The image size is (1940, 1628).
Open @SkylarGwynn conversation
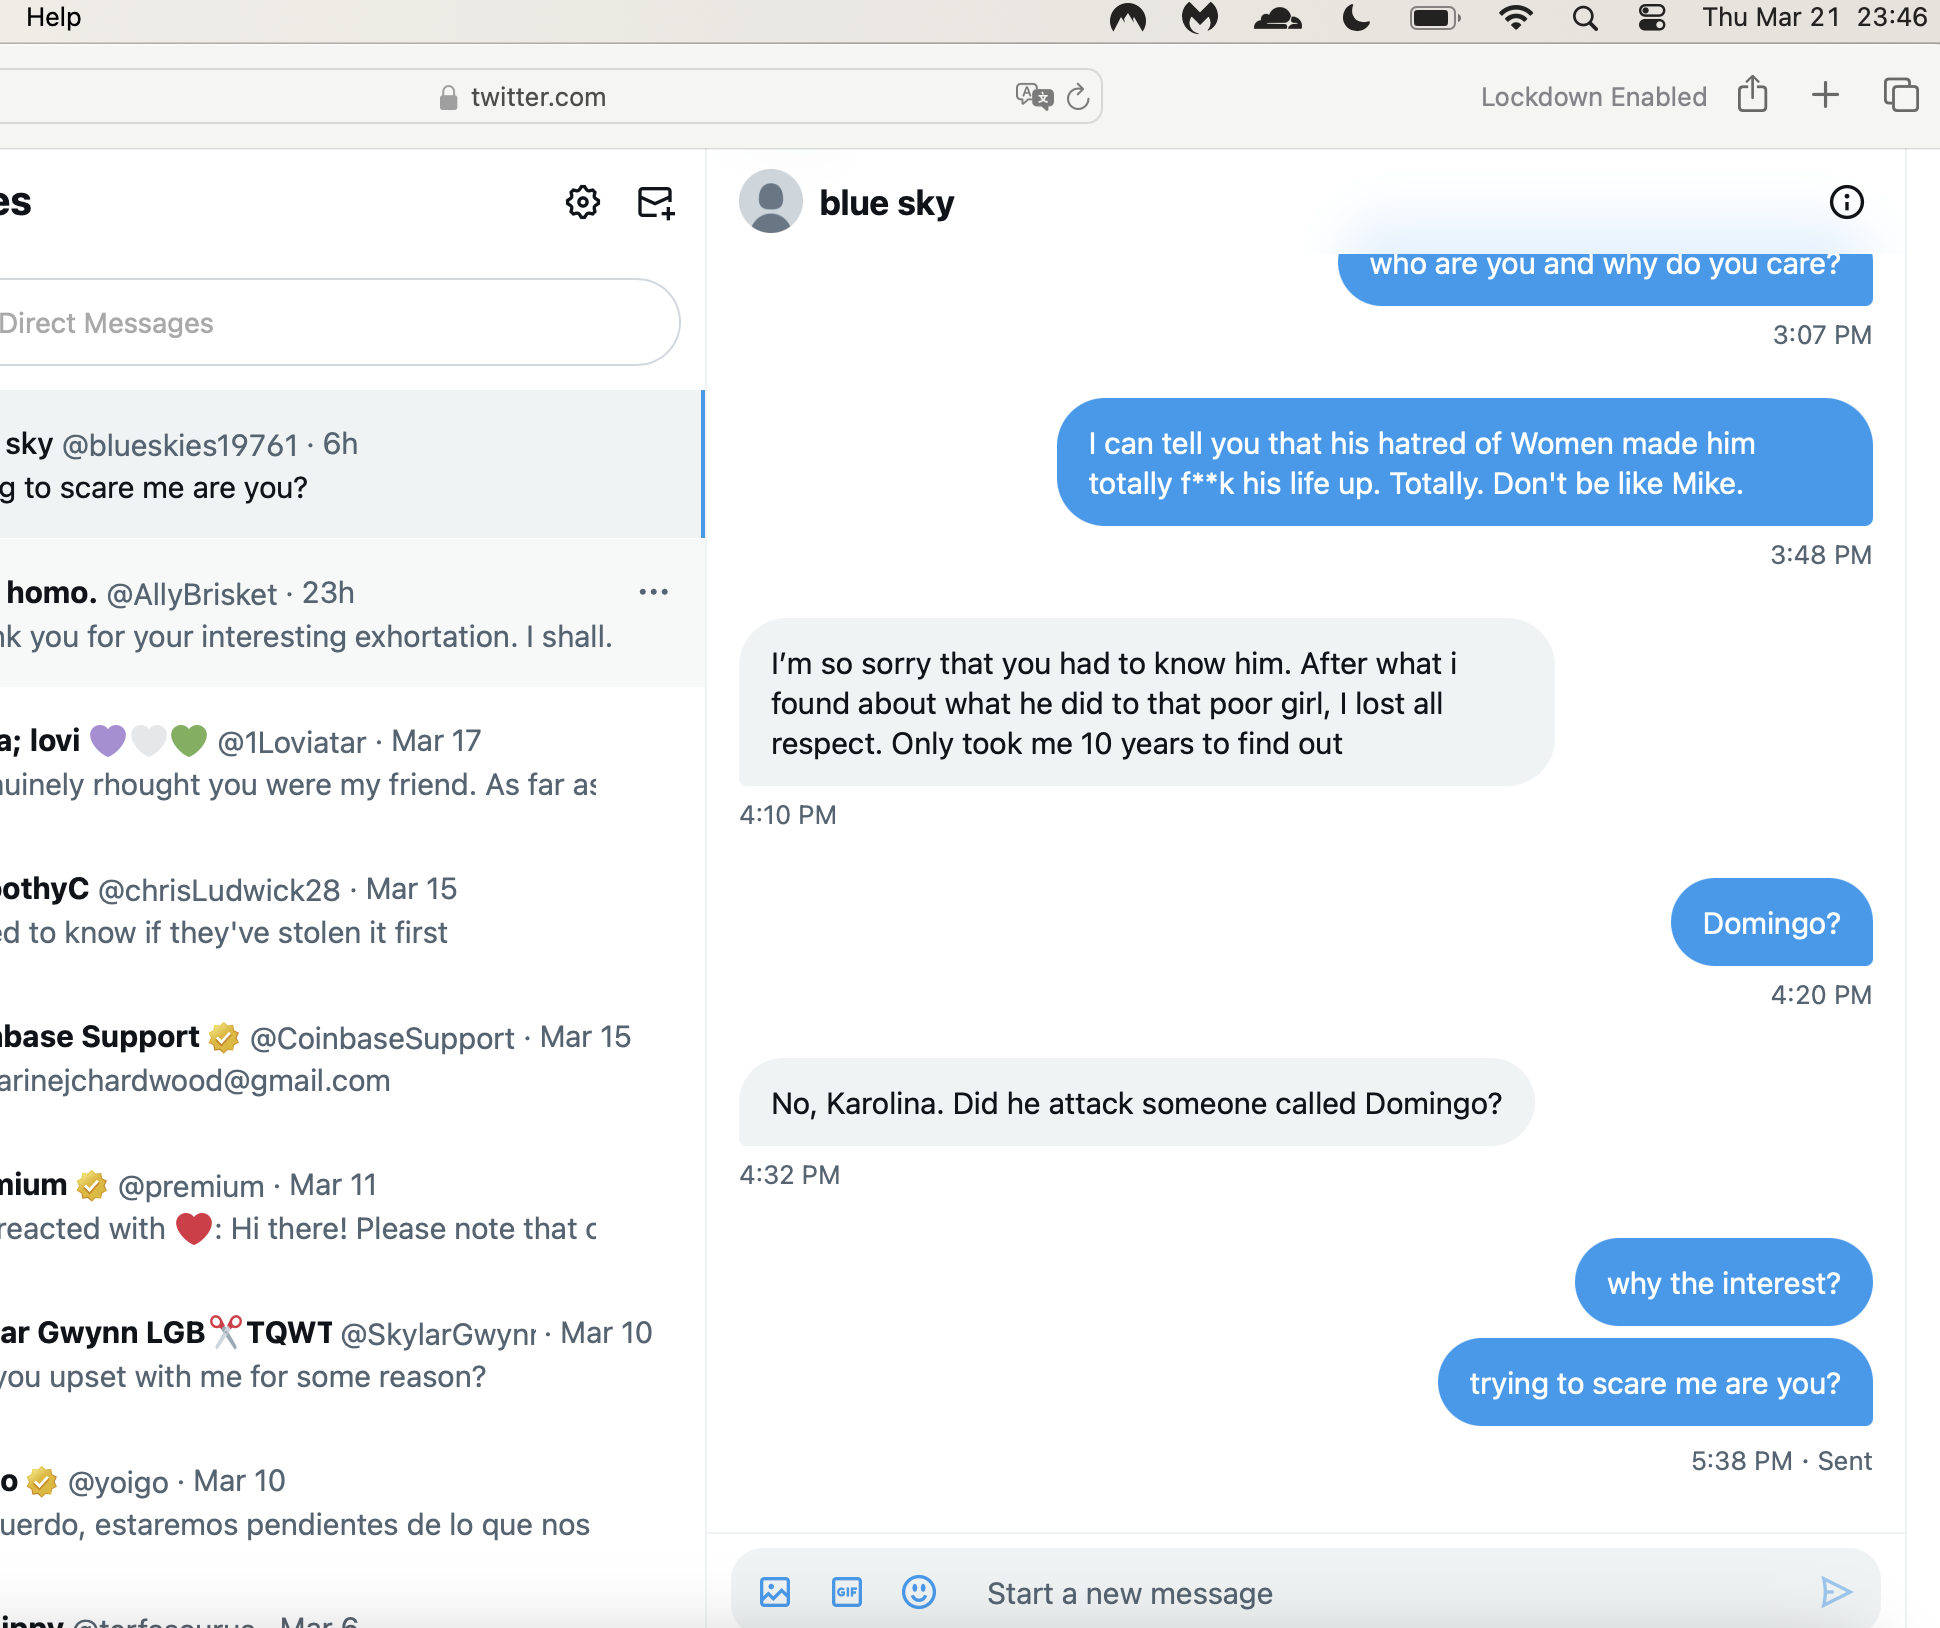(x=351, y=1354)
